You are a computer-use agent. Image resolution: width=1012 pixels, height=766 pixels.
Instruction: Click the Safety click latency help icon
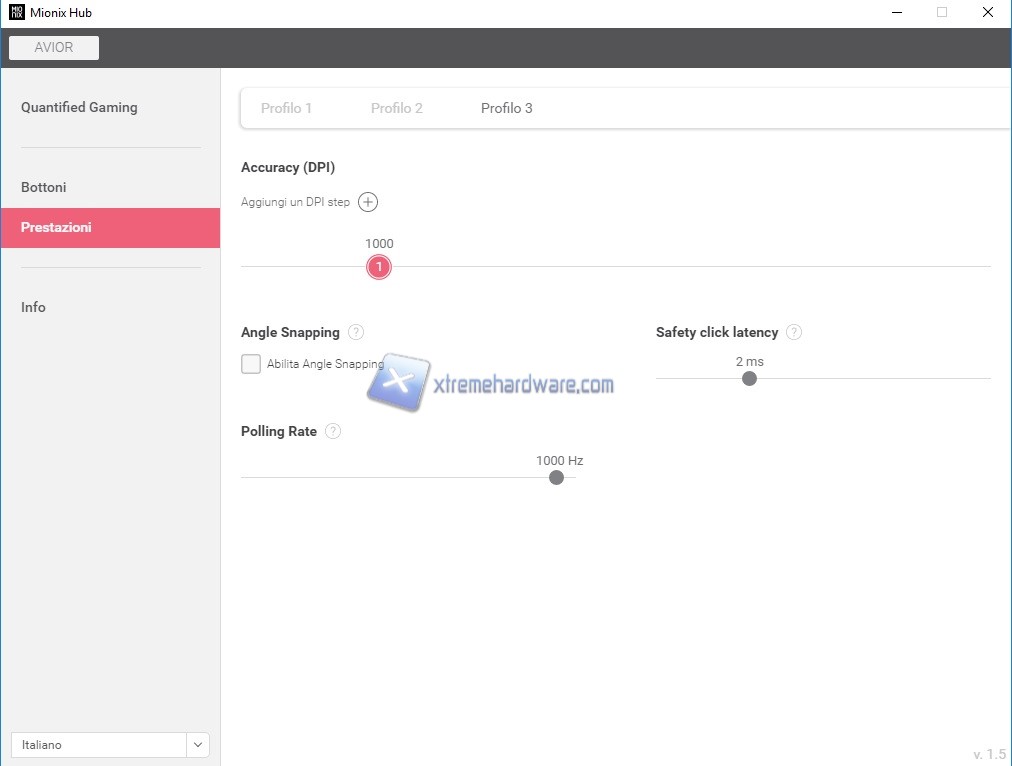[794, 332]
